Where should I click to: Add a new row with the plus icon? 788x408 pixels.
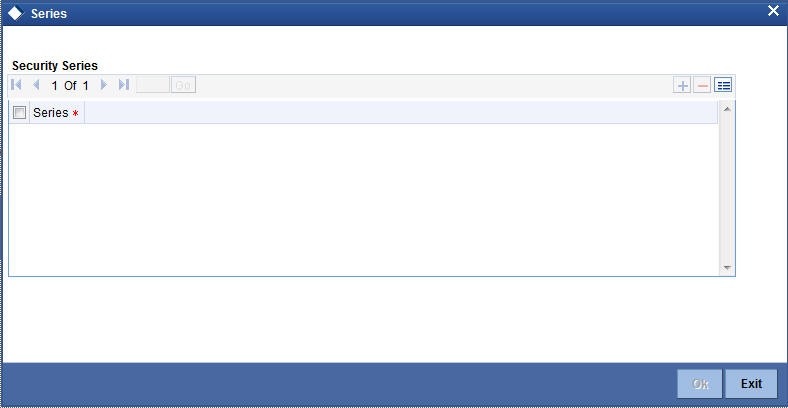click(x=682, y=85)
